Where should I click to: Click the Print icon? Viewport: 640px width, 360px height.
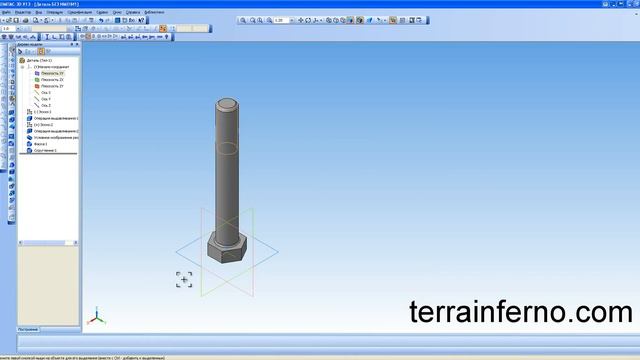[25, 20]
